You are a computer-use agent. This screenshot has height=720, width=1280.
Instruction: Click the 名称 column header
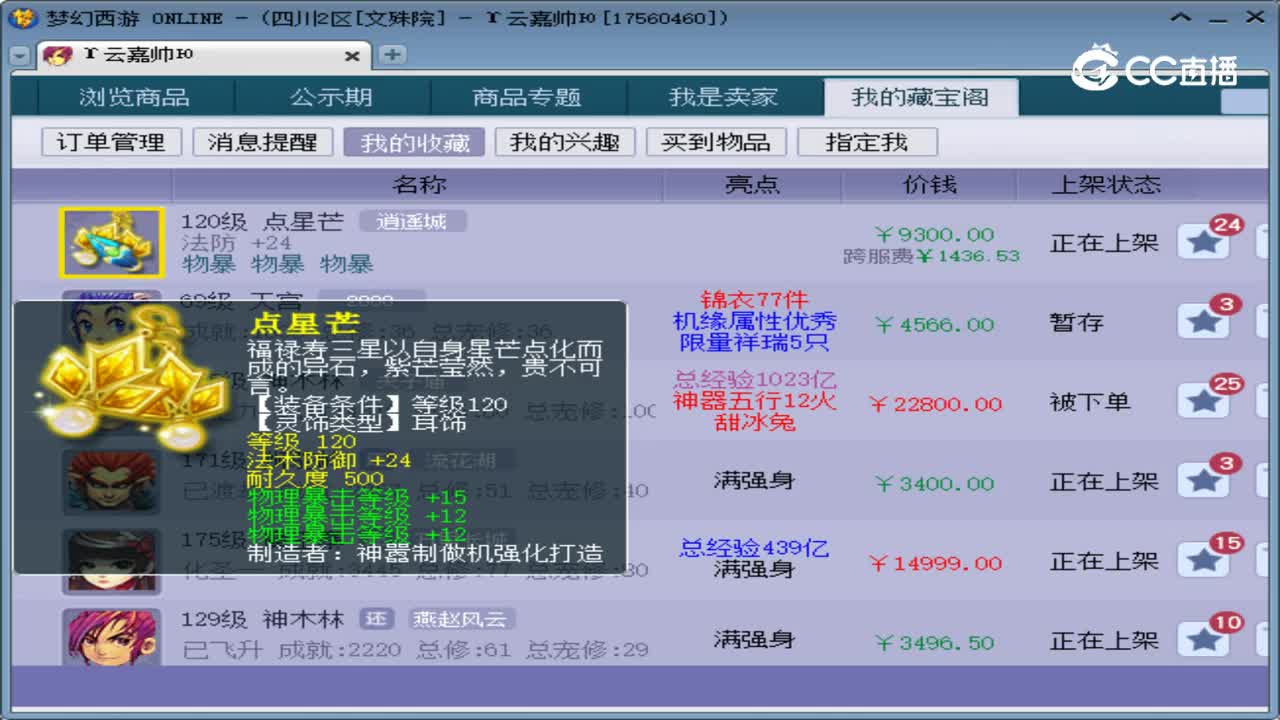tap(419, 185)
